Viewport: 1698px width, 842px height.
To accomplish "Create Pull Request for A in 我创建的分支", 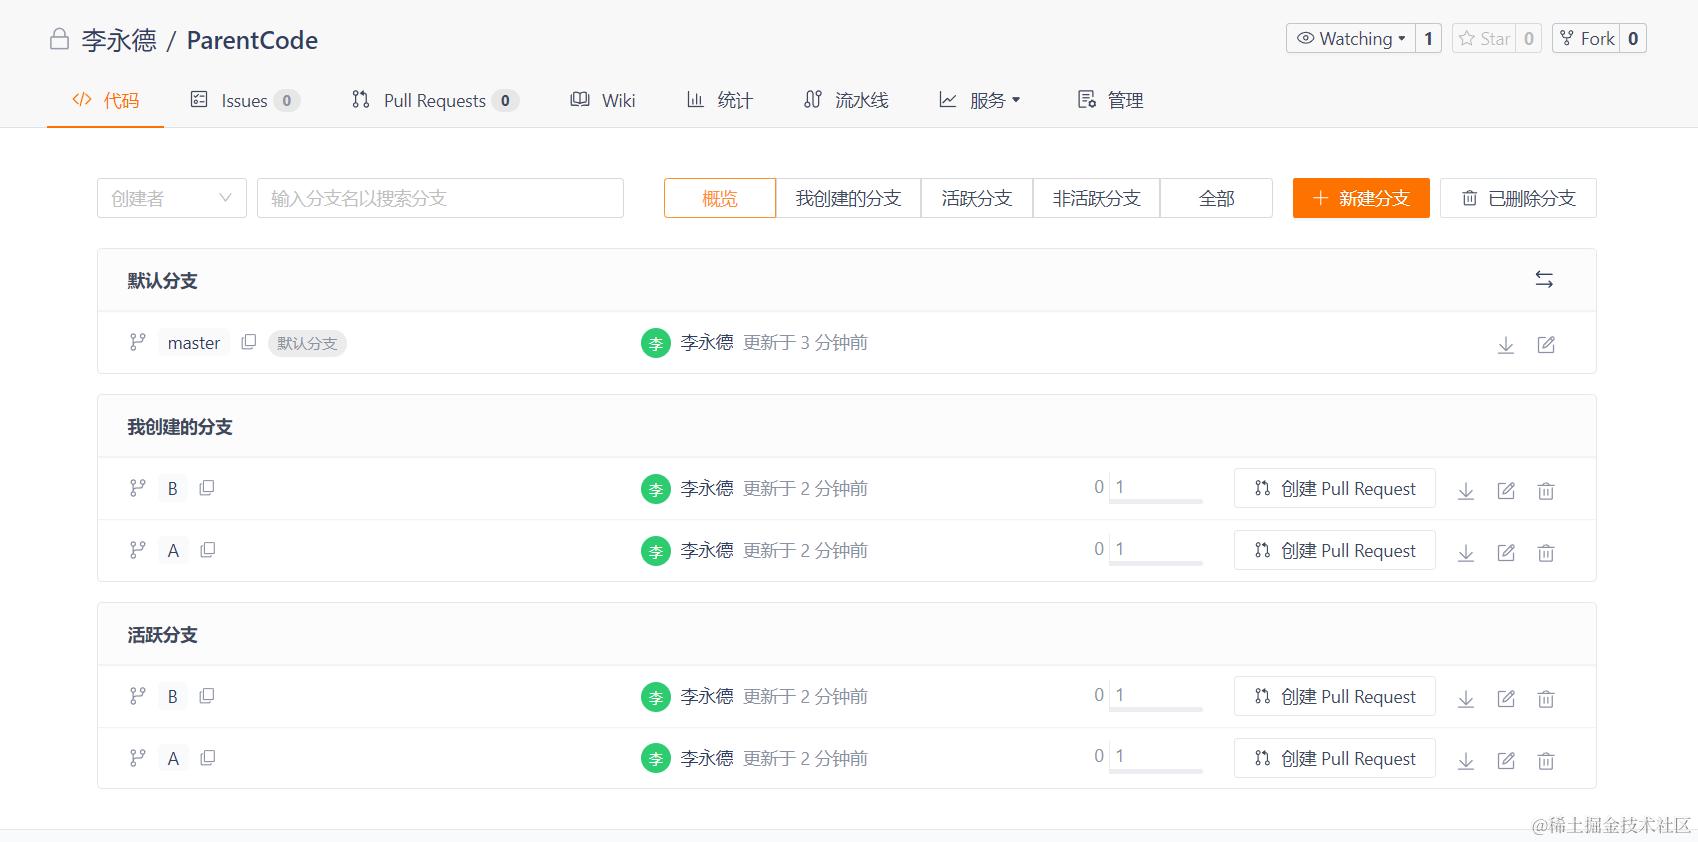I will (1335, 550).
